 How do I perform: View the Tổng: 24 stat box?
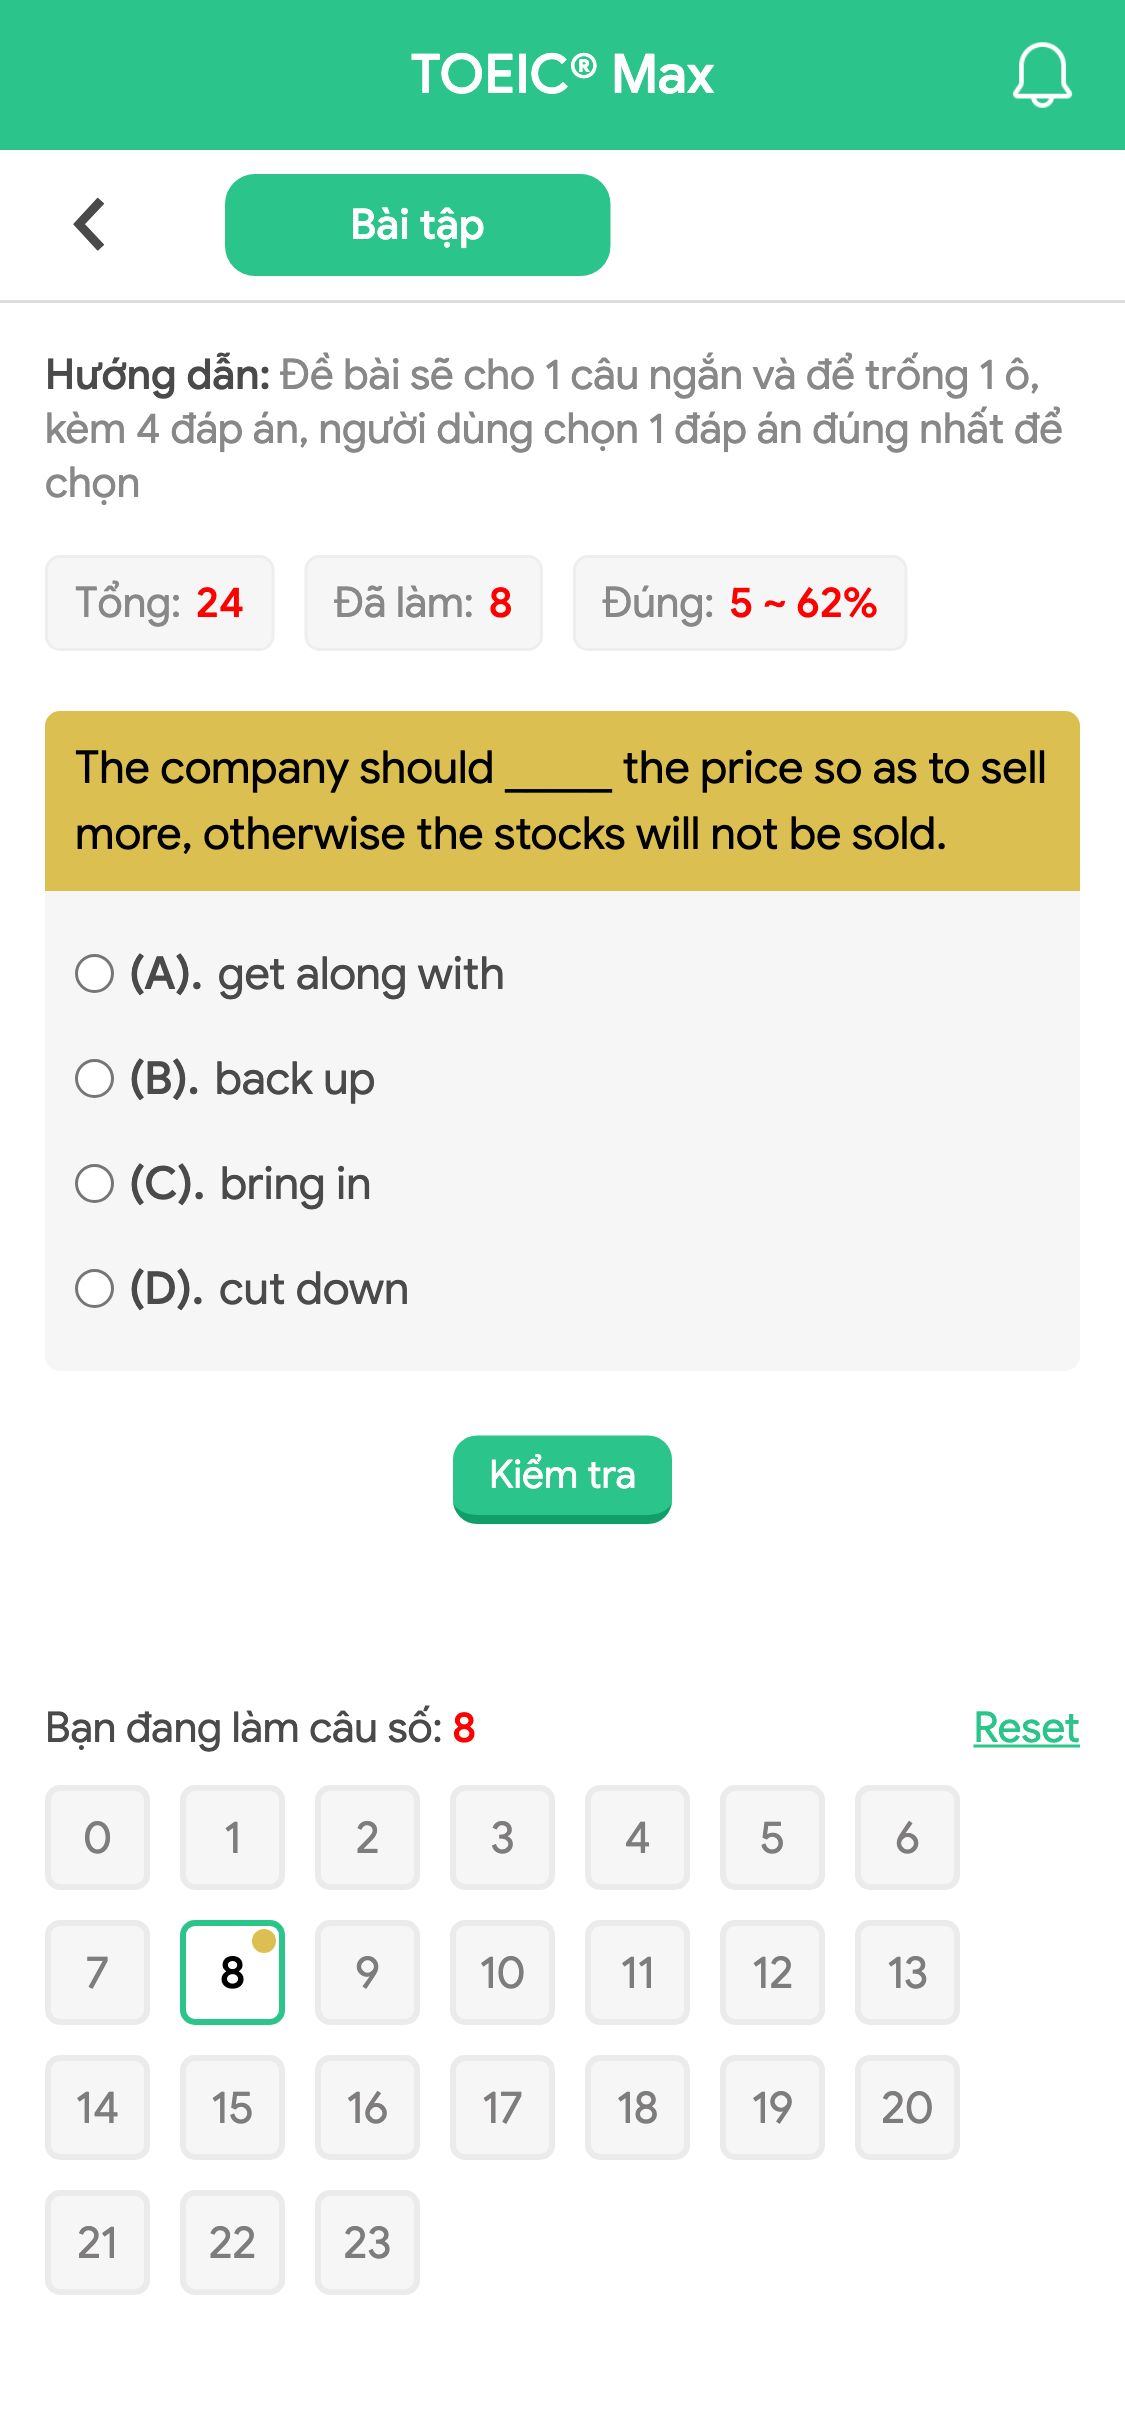(x=159, y=602)
